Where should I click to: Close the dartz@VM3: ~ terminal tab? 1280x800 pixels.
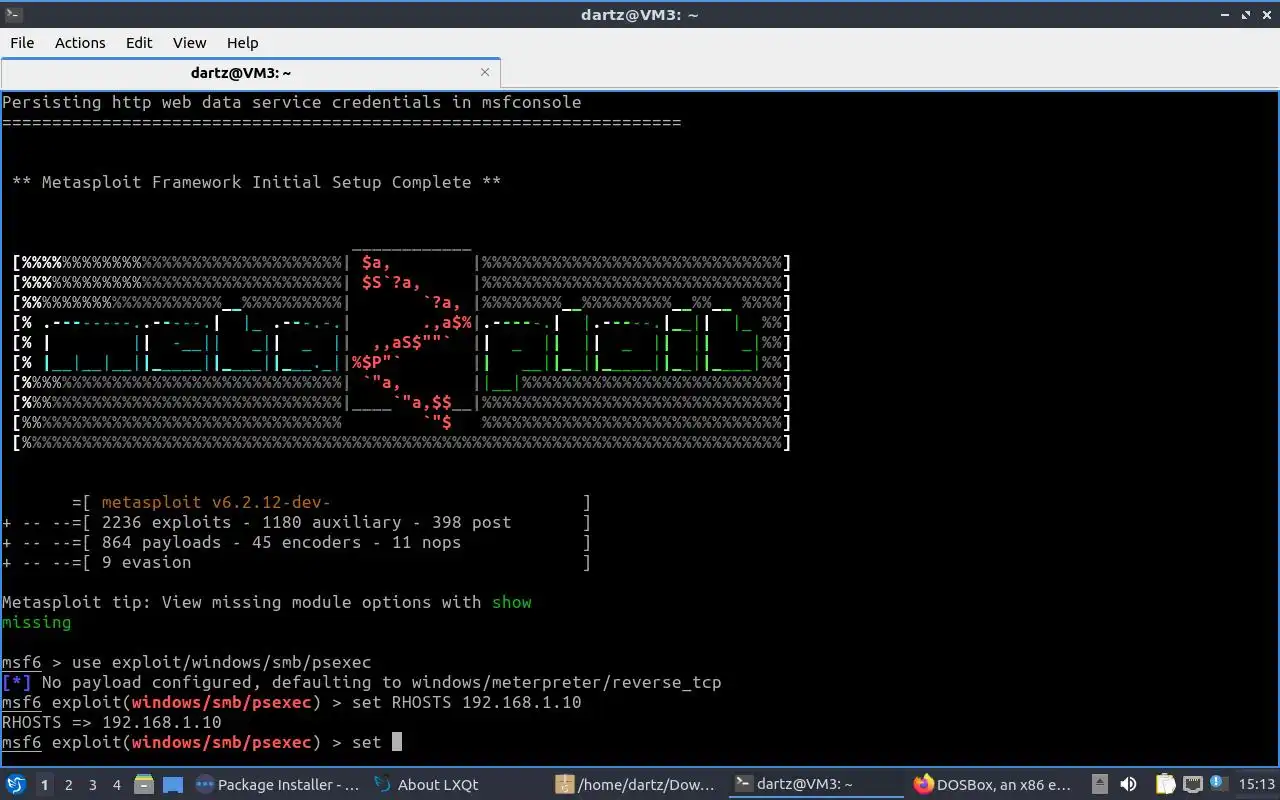pyautogui.click(x=485, y=72)
